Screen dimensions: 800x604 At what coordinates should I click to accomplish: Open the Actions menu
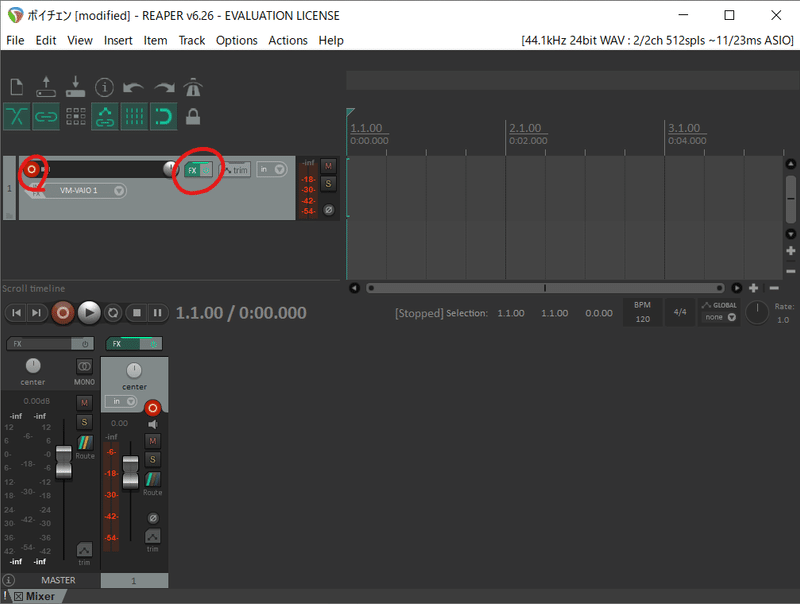click(288, 40)
